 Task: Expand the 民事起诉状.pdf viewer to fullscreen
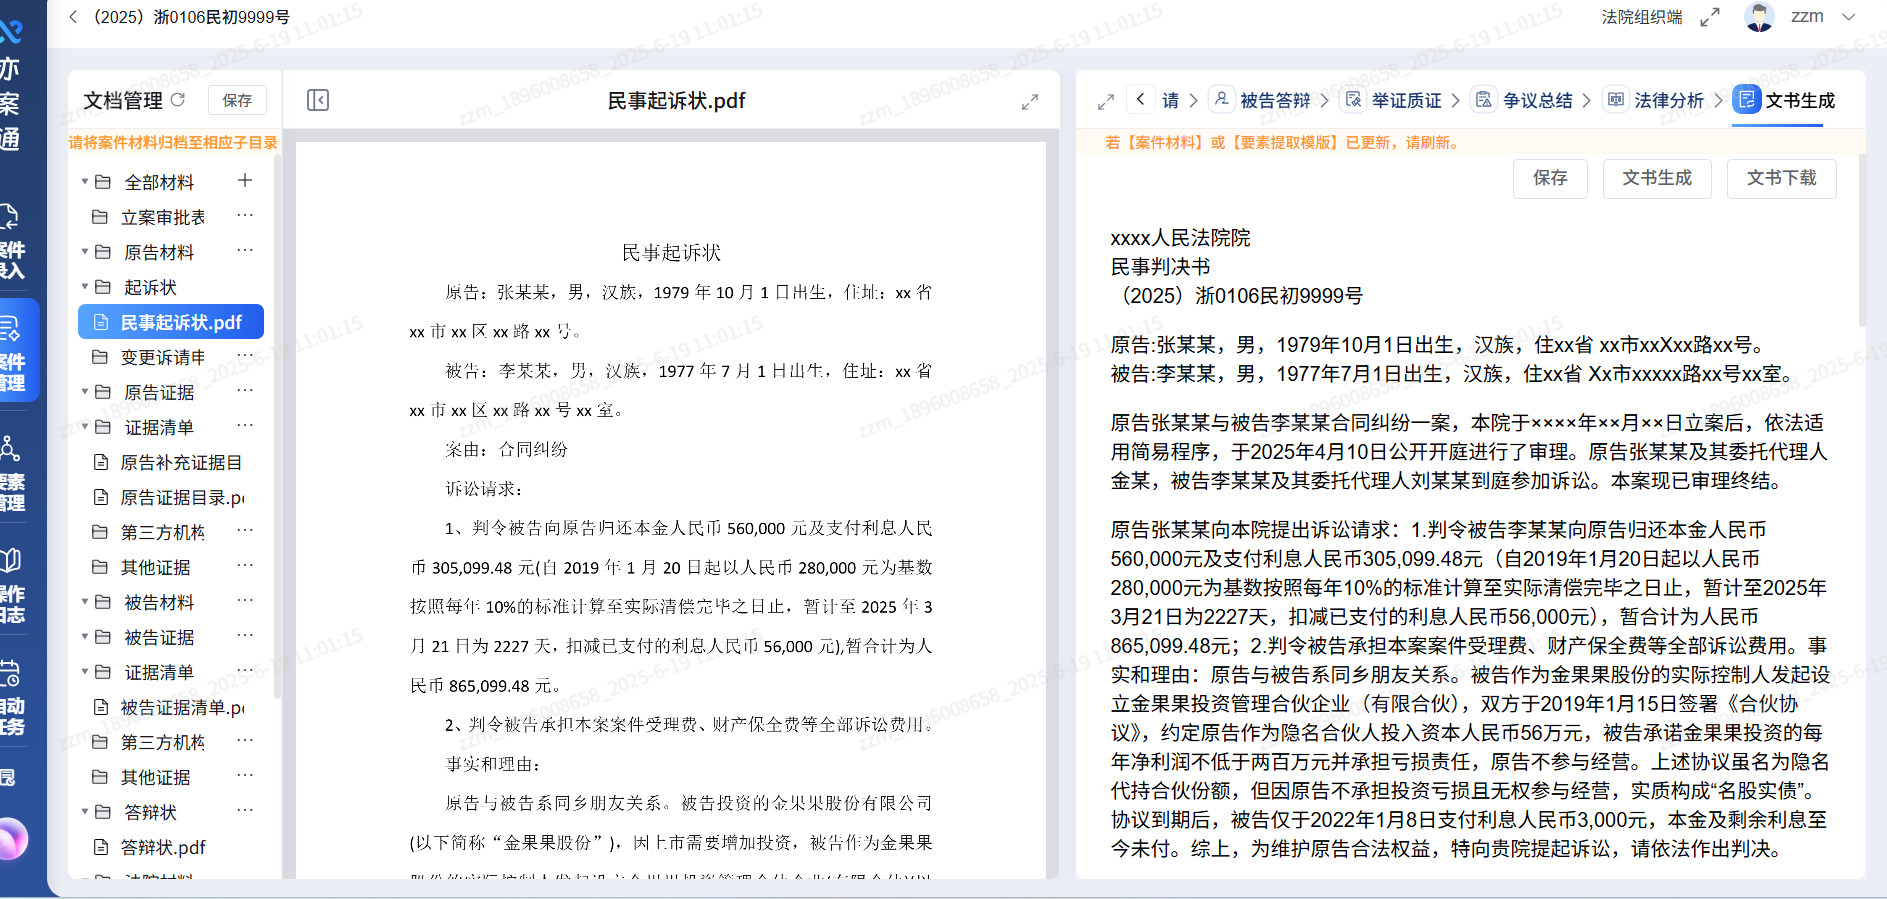coord(1030,102)
